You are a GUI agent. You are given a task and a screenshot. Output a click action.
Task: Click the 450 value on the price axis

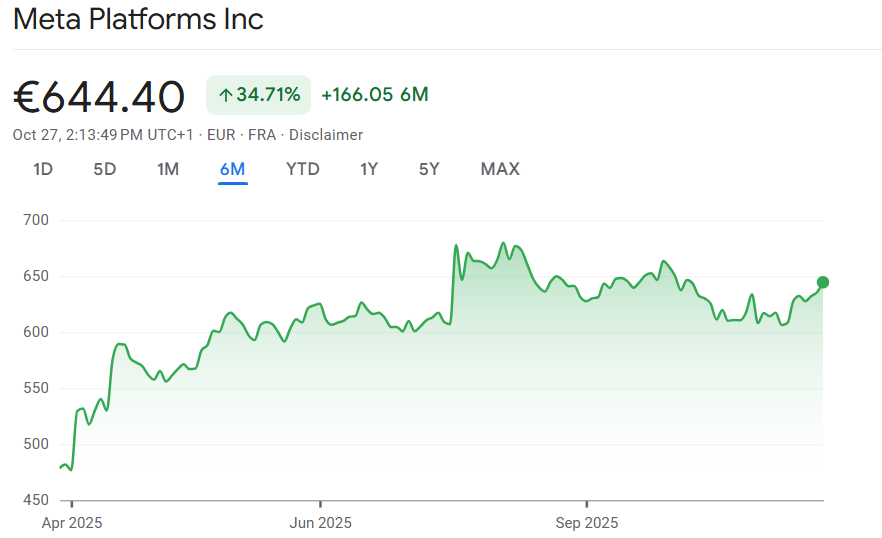[x=36, y=500]
